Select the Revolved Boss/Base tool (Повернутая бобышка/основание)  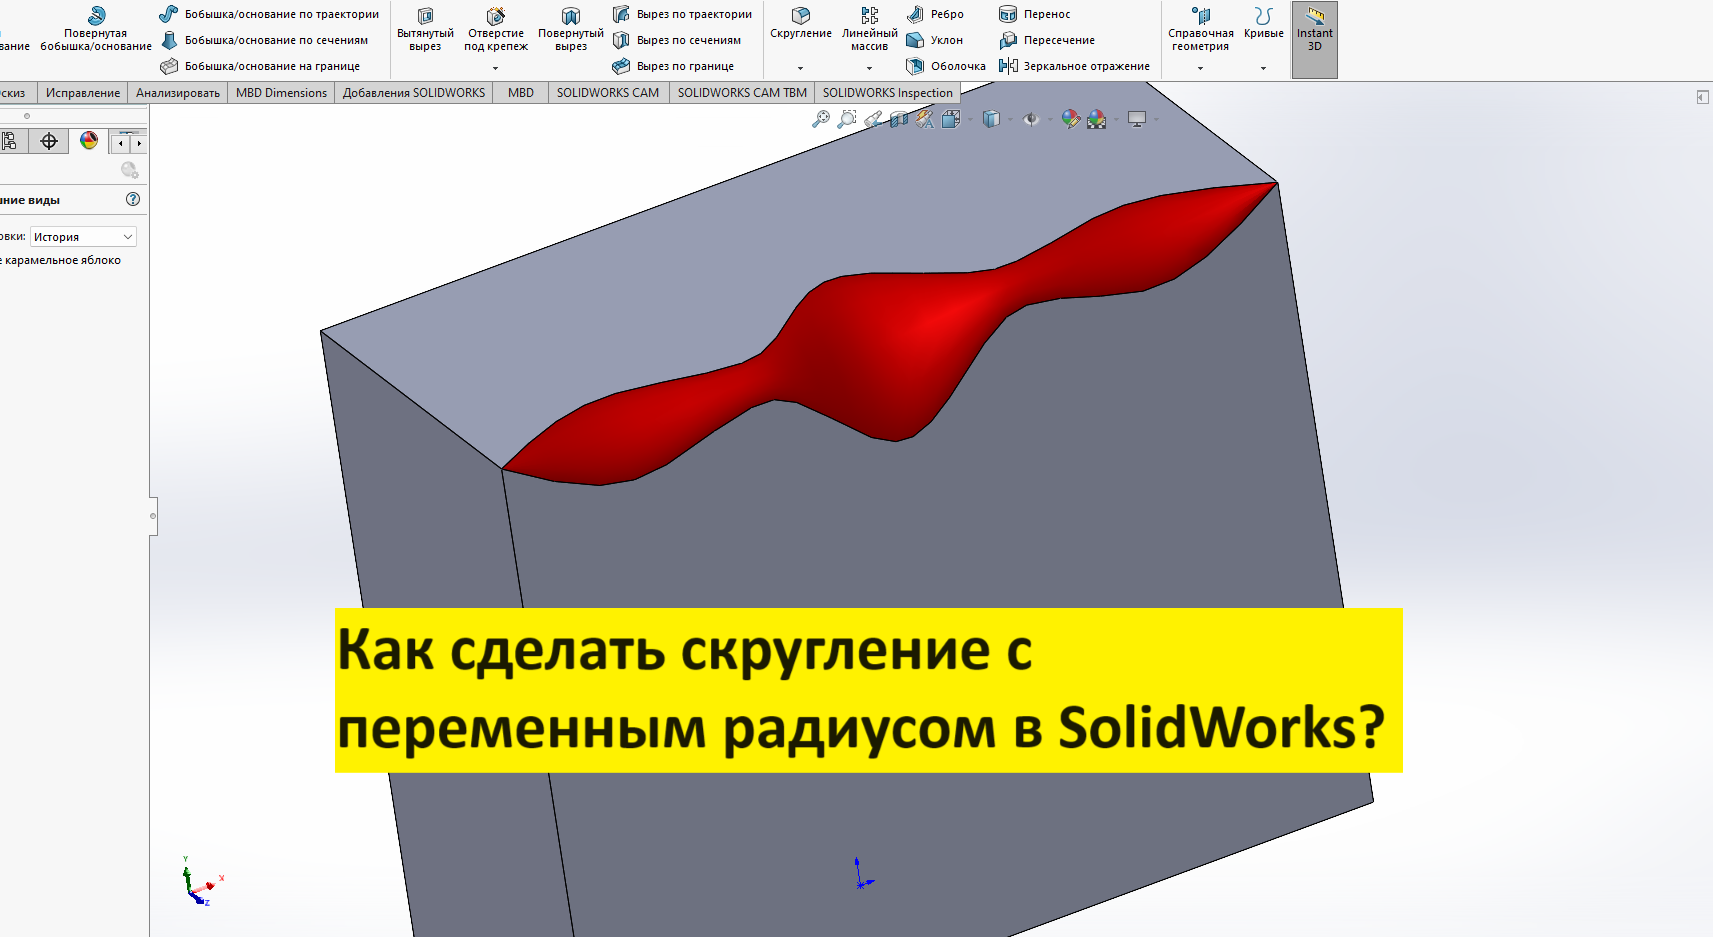pos(96,28)
